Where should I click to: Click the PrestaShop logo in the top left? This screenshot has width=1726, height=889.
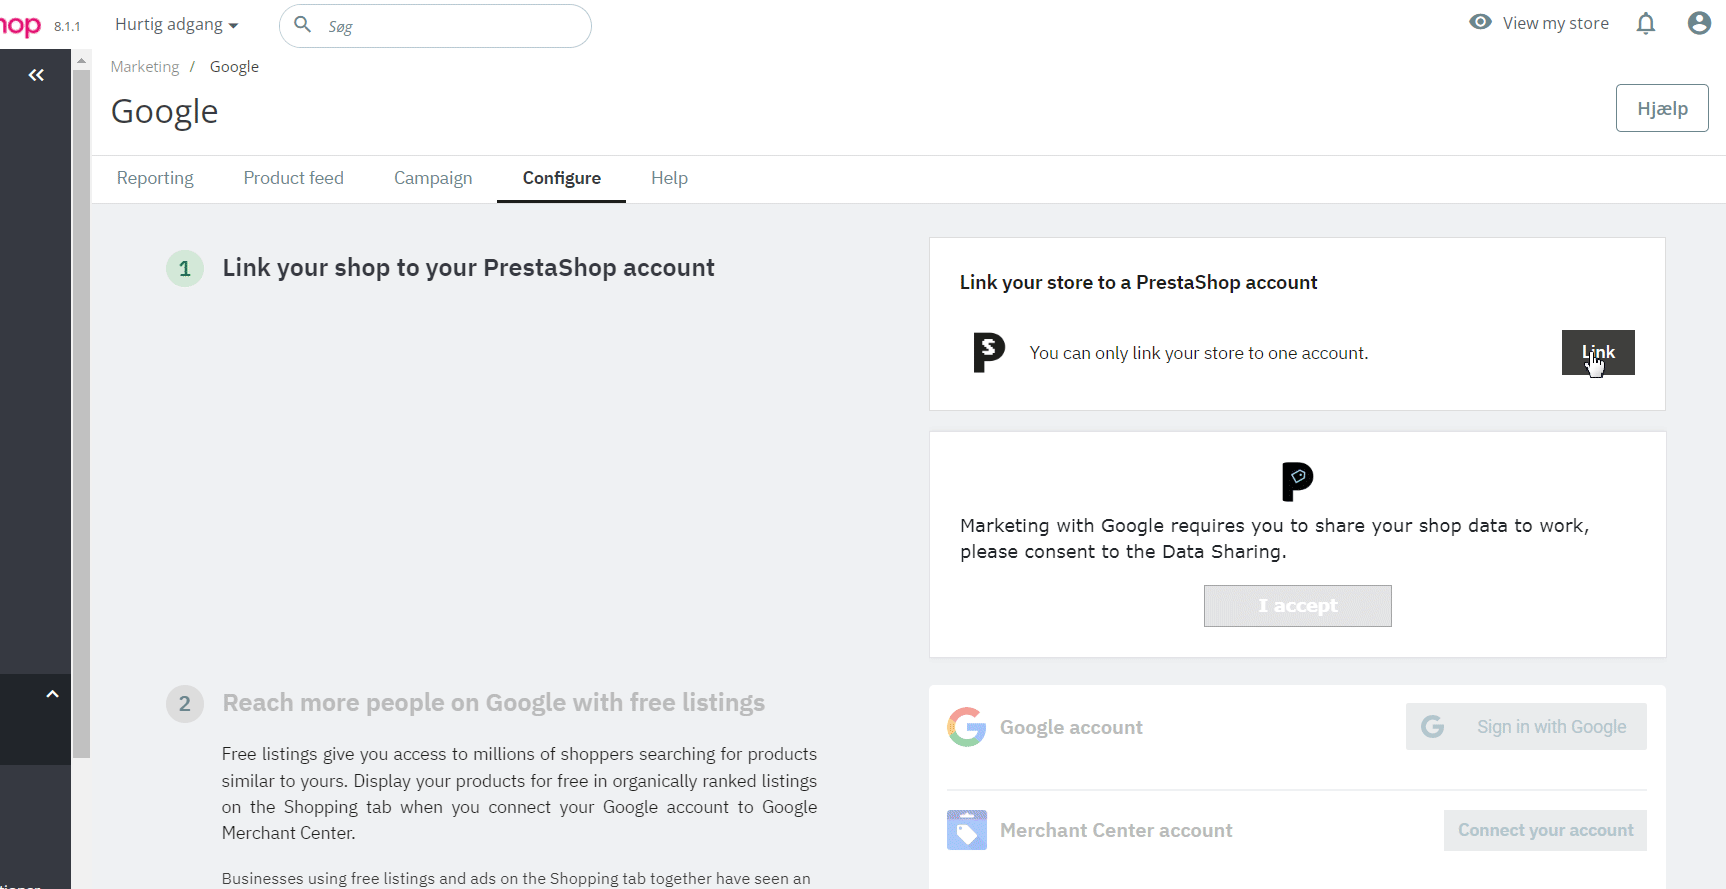click(x=18, y=24)
